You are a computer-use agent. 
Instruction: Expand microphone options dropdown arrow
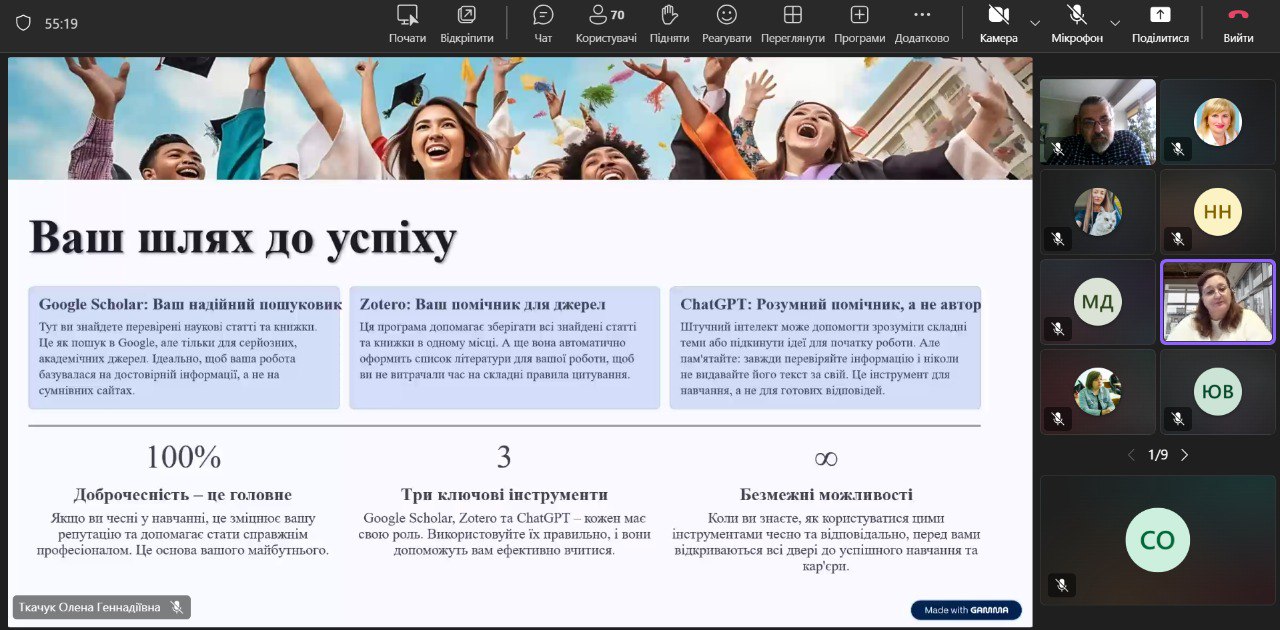[x=1115, y=23]
